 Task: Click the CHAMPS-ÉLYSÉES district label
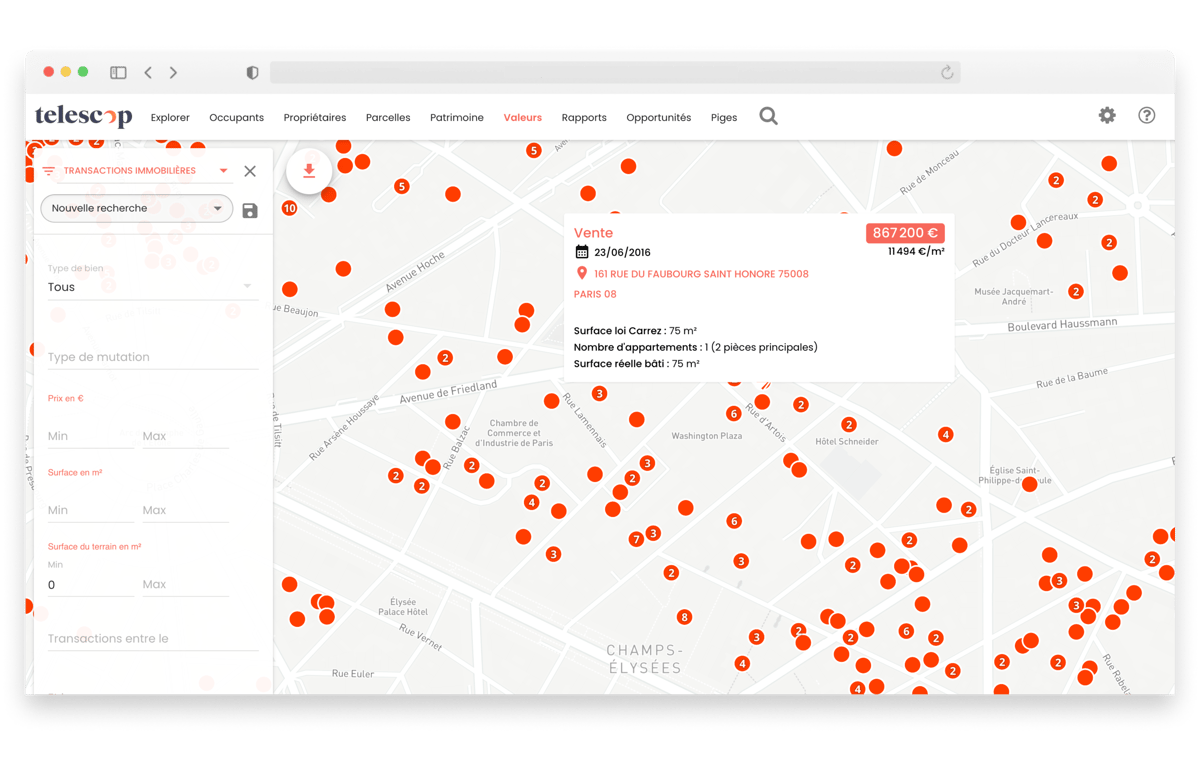point(645,659)
